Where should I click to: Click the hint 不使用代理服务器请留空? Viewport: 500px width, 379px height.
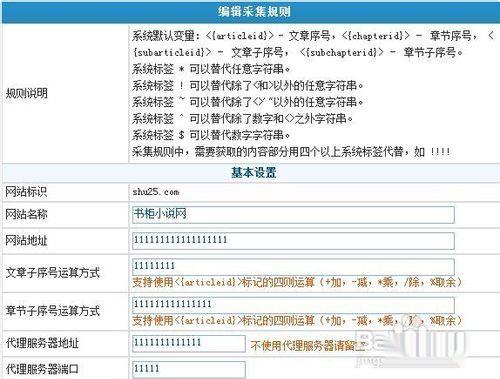point(308,346)
